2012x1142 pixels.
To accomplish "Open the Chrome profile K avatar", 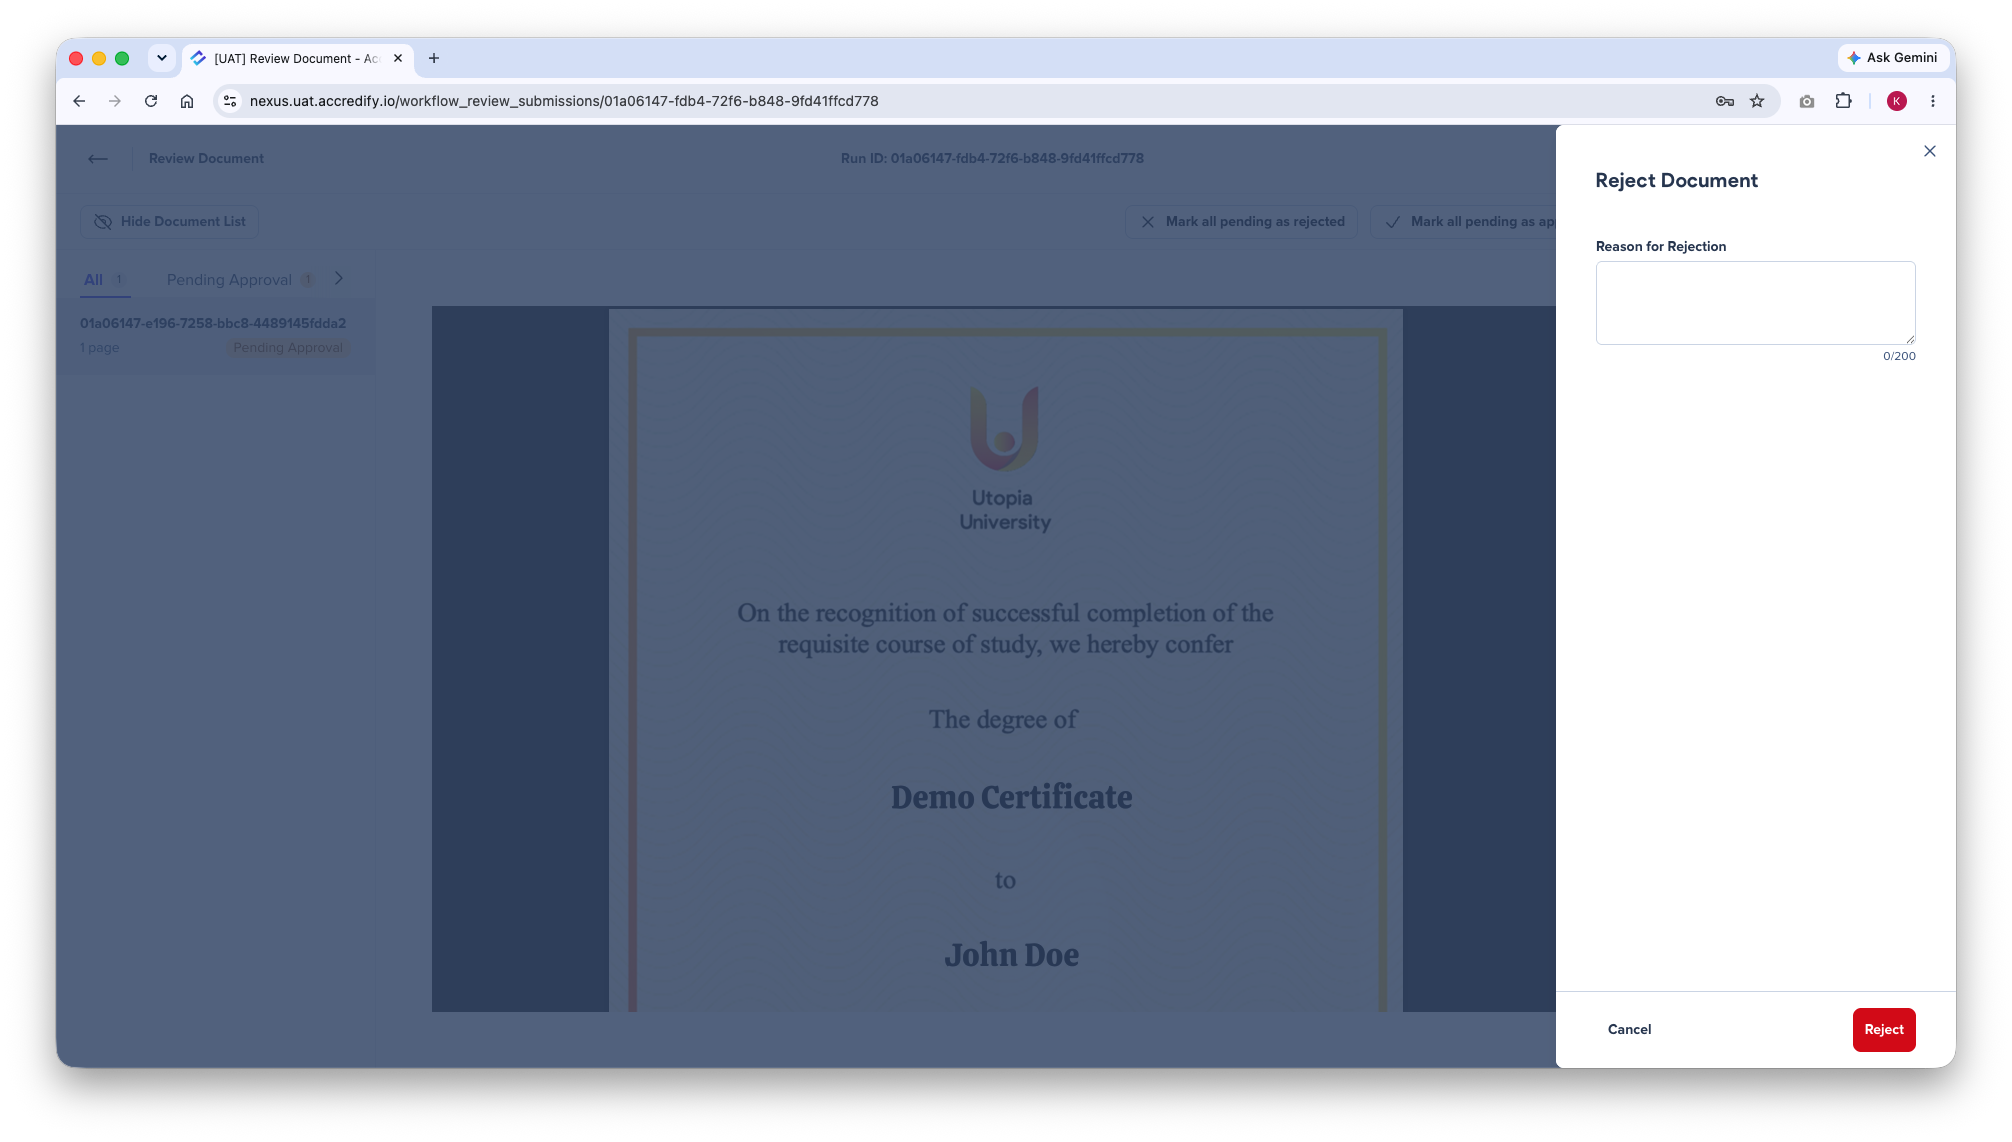I will (1896, 101).
